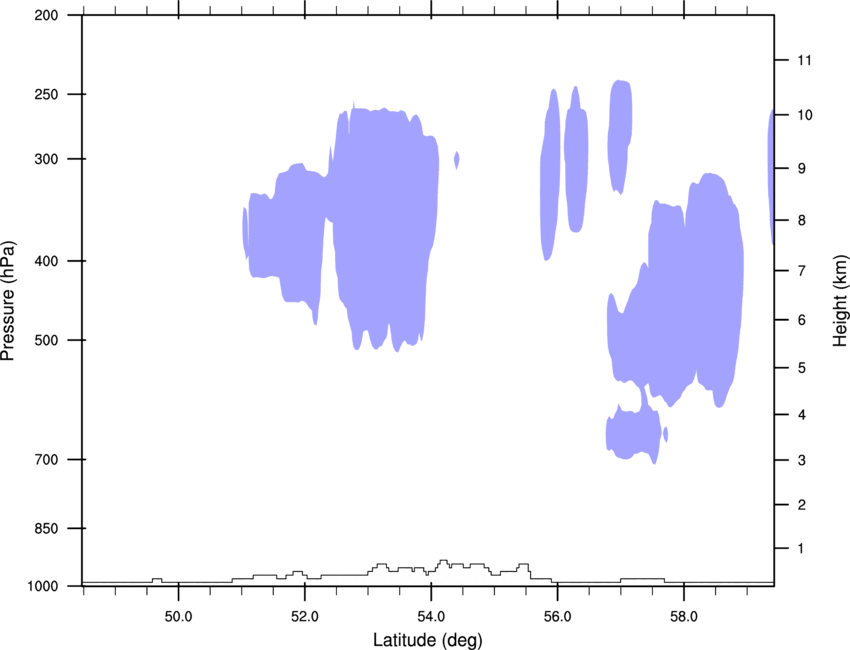The image size is (850, 650).
Task: Click the 700 pressure tick label
Action: (46, 460)
